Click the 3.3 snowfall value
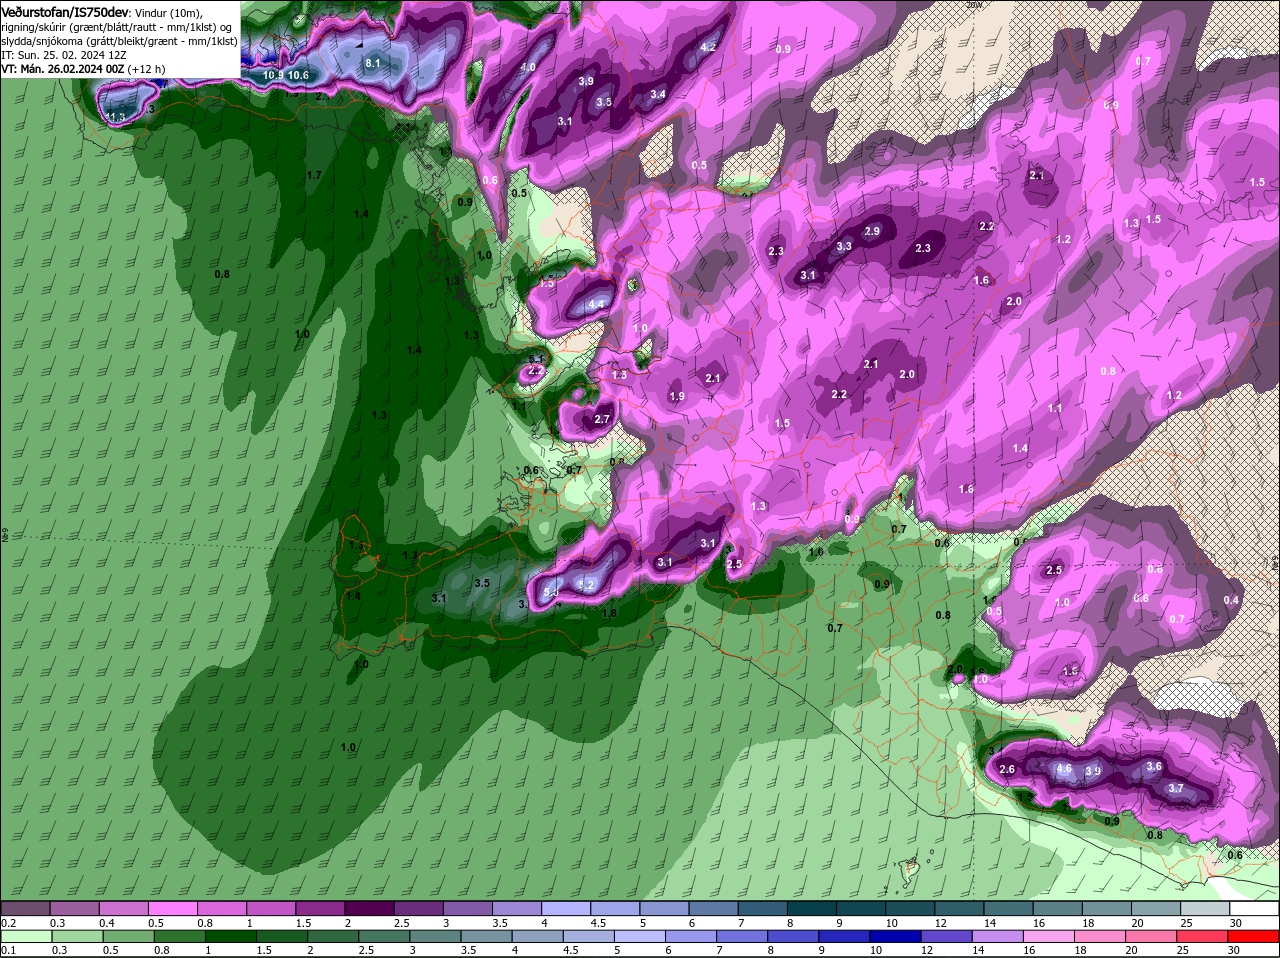 pyautogui.click(x=844, y=246)
